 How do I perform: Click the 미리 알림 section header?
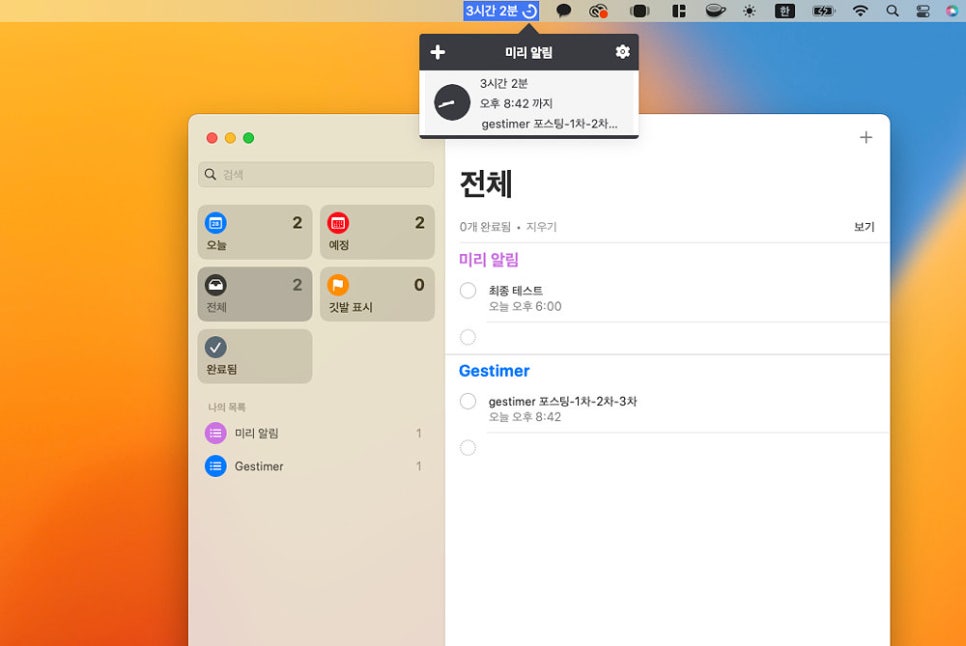click(489, 260)
